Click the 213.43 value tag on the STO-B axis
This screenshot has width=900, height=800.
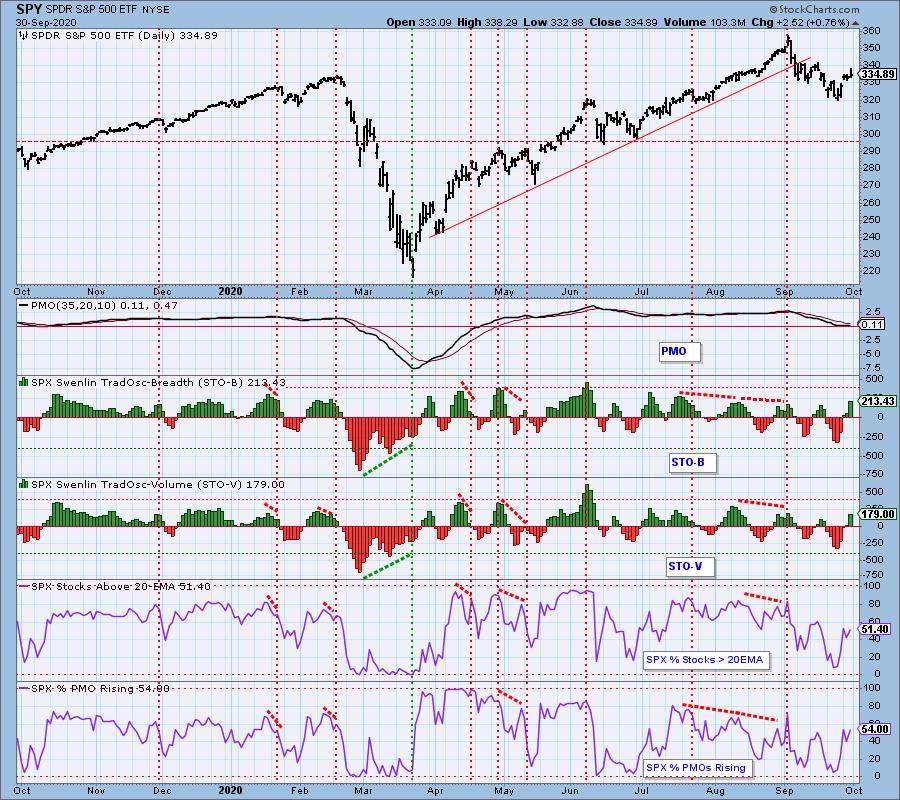[x=877, y=401]
